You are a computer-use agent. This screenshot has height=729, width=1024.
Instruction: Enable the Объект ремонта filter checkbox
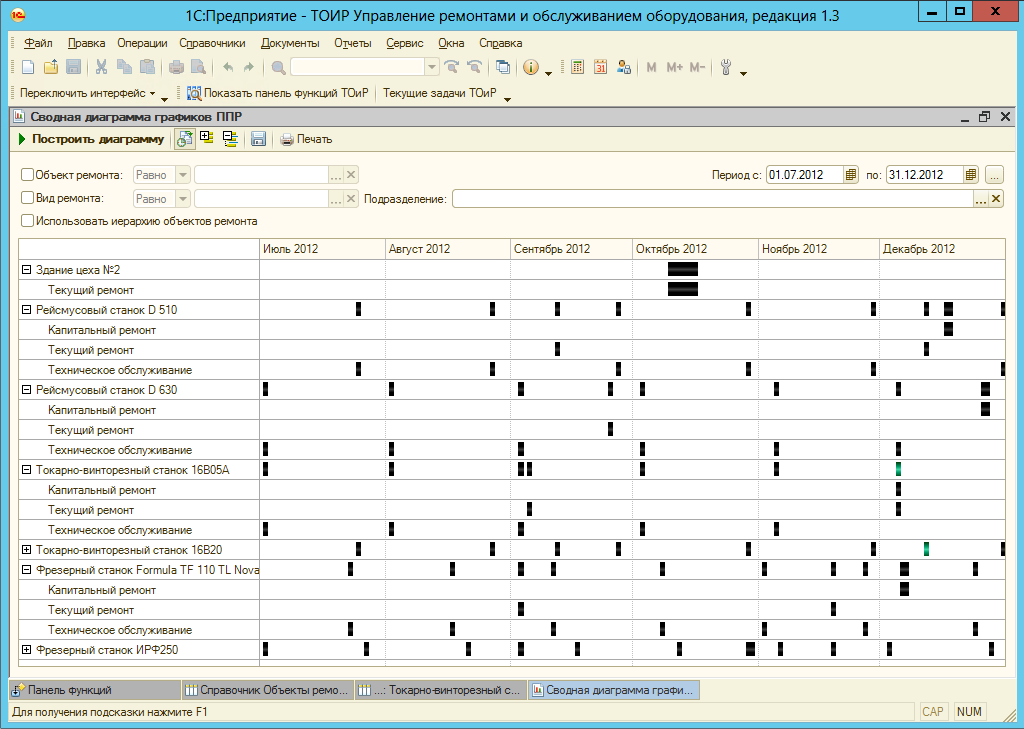pos(28,174)
